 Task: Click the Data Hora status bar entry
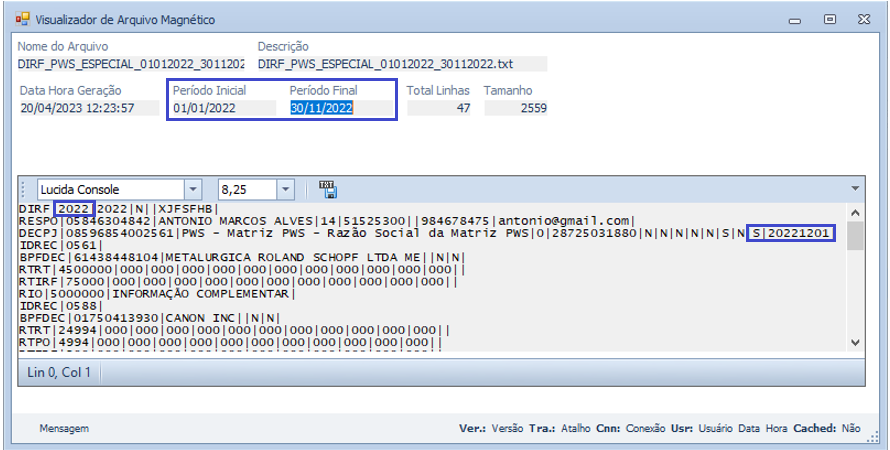tap(763, 428)
